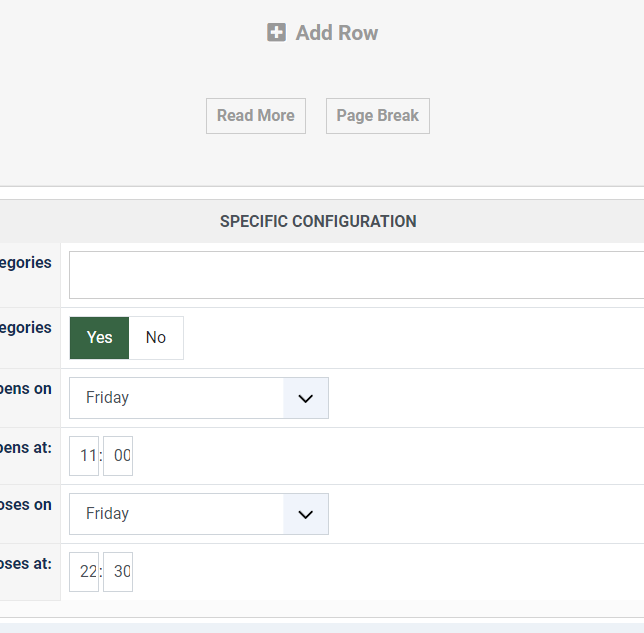The height and width of the screenshot is (633, 644).
Task: Click the 'Closes on' row label
Action: (x=26, y=505)
